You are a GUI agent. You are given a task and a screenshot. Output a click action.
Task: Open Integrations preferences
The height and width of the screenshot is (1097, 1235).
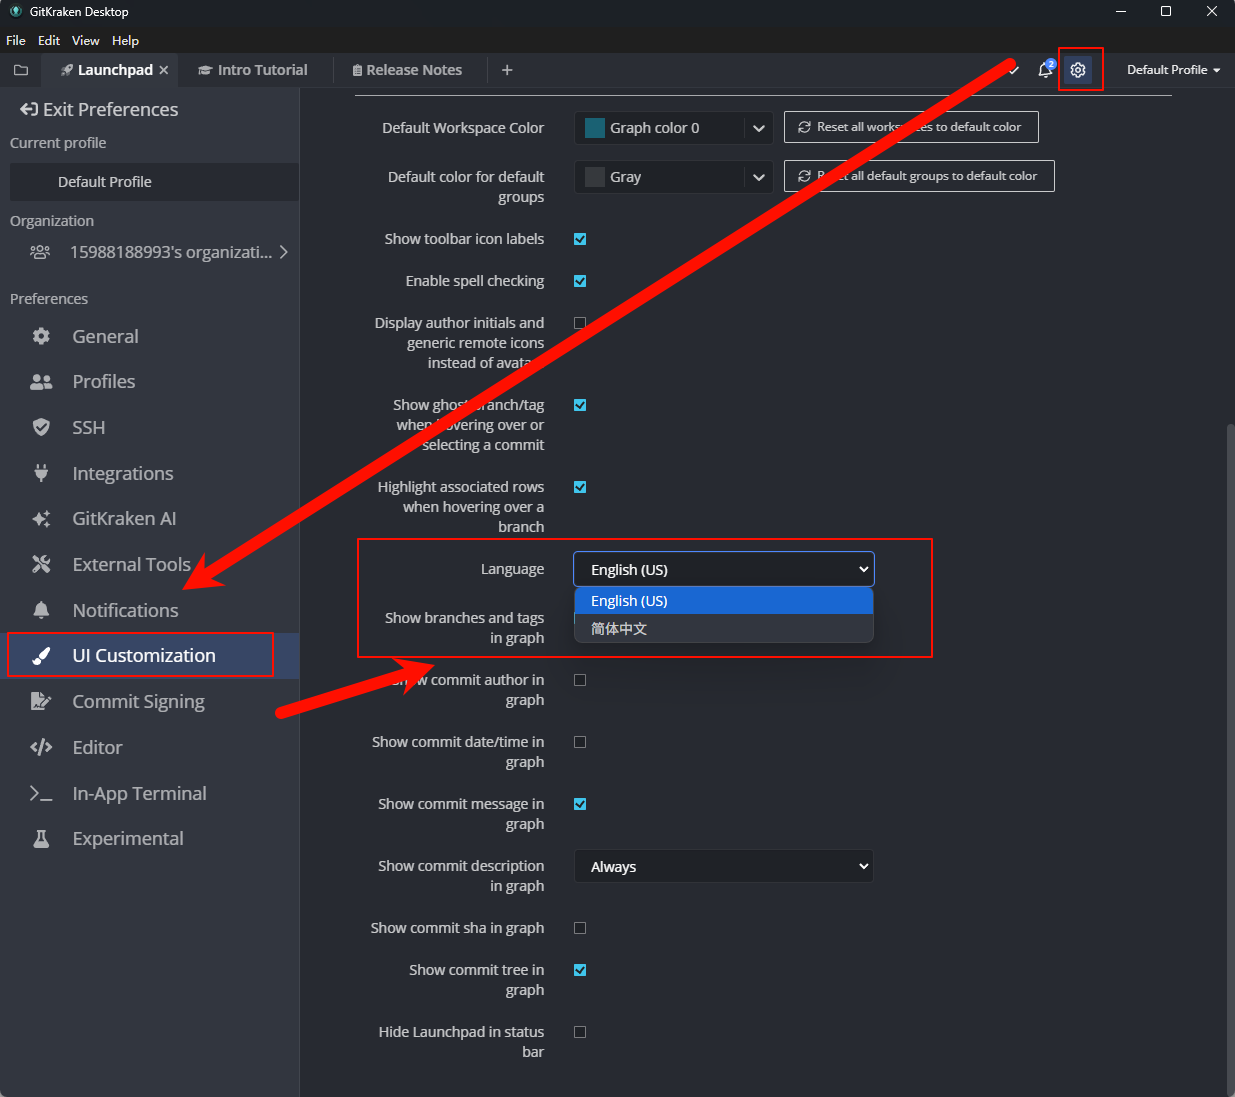coord(122,473)
